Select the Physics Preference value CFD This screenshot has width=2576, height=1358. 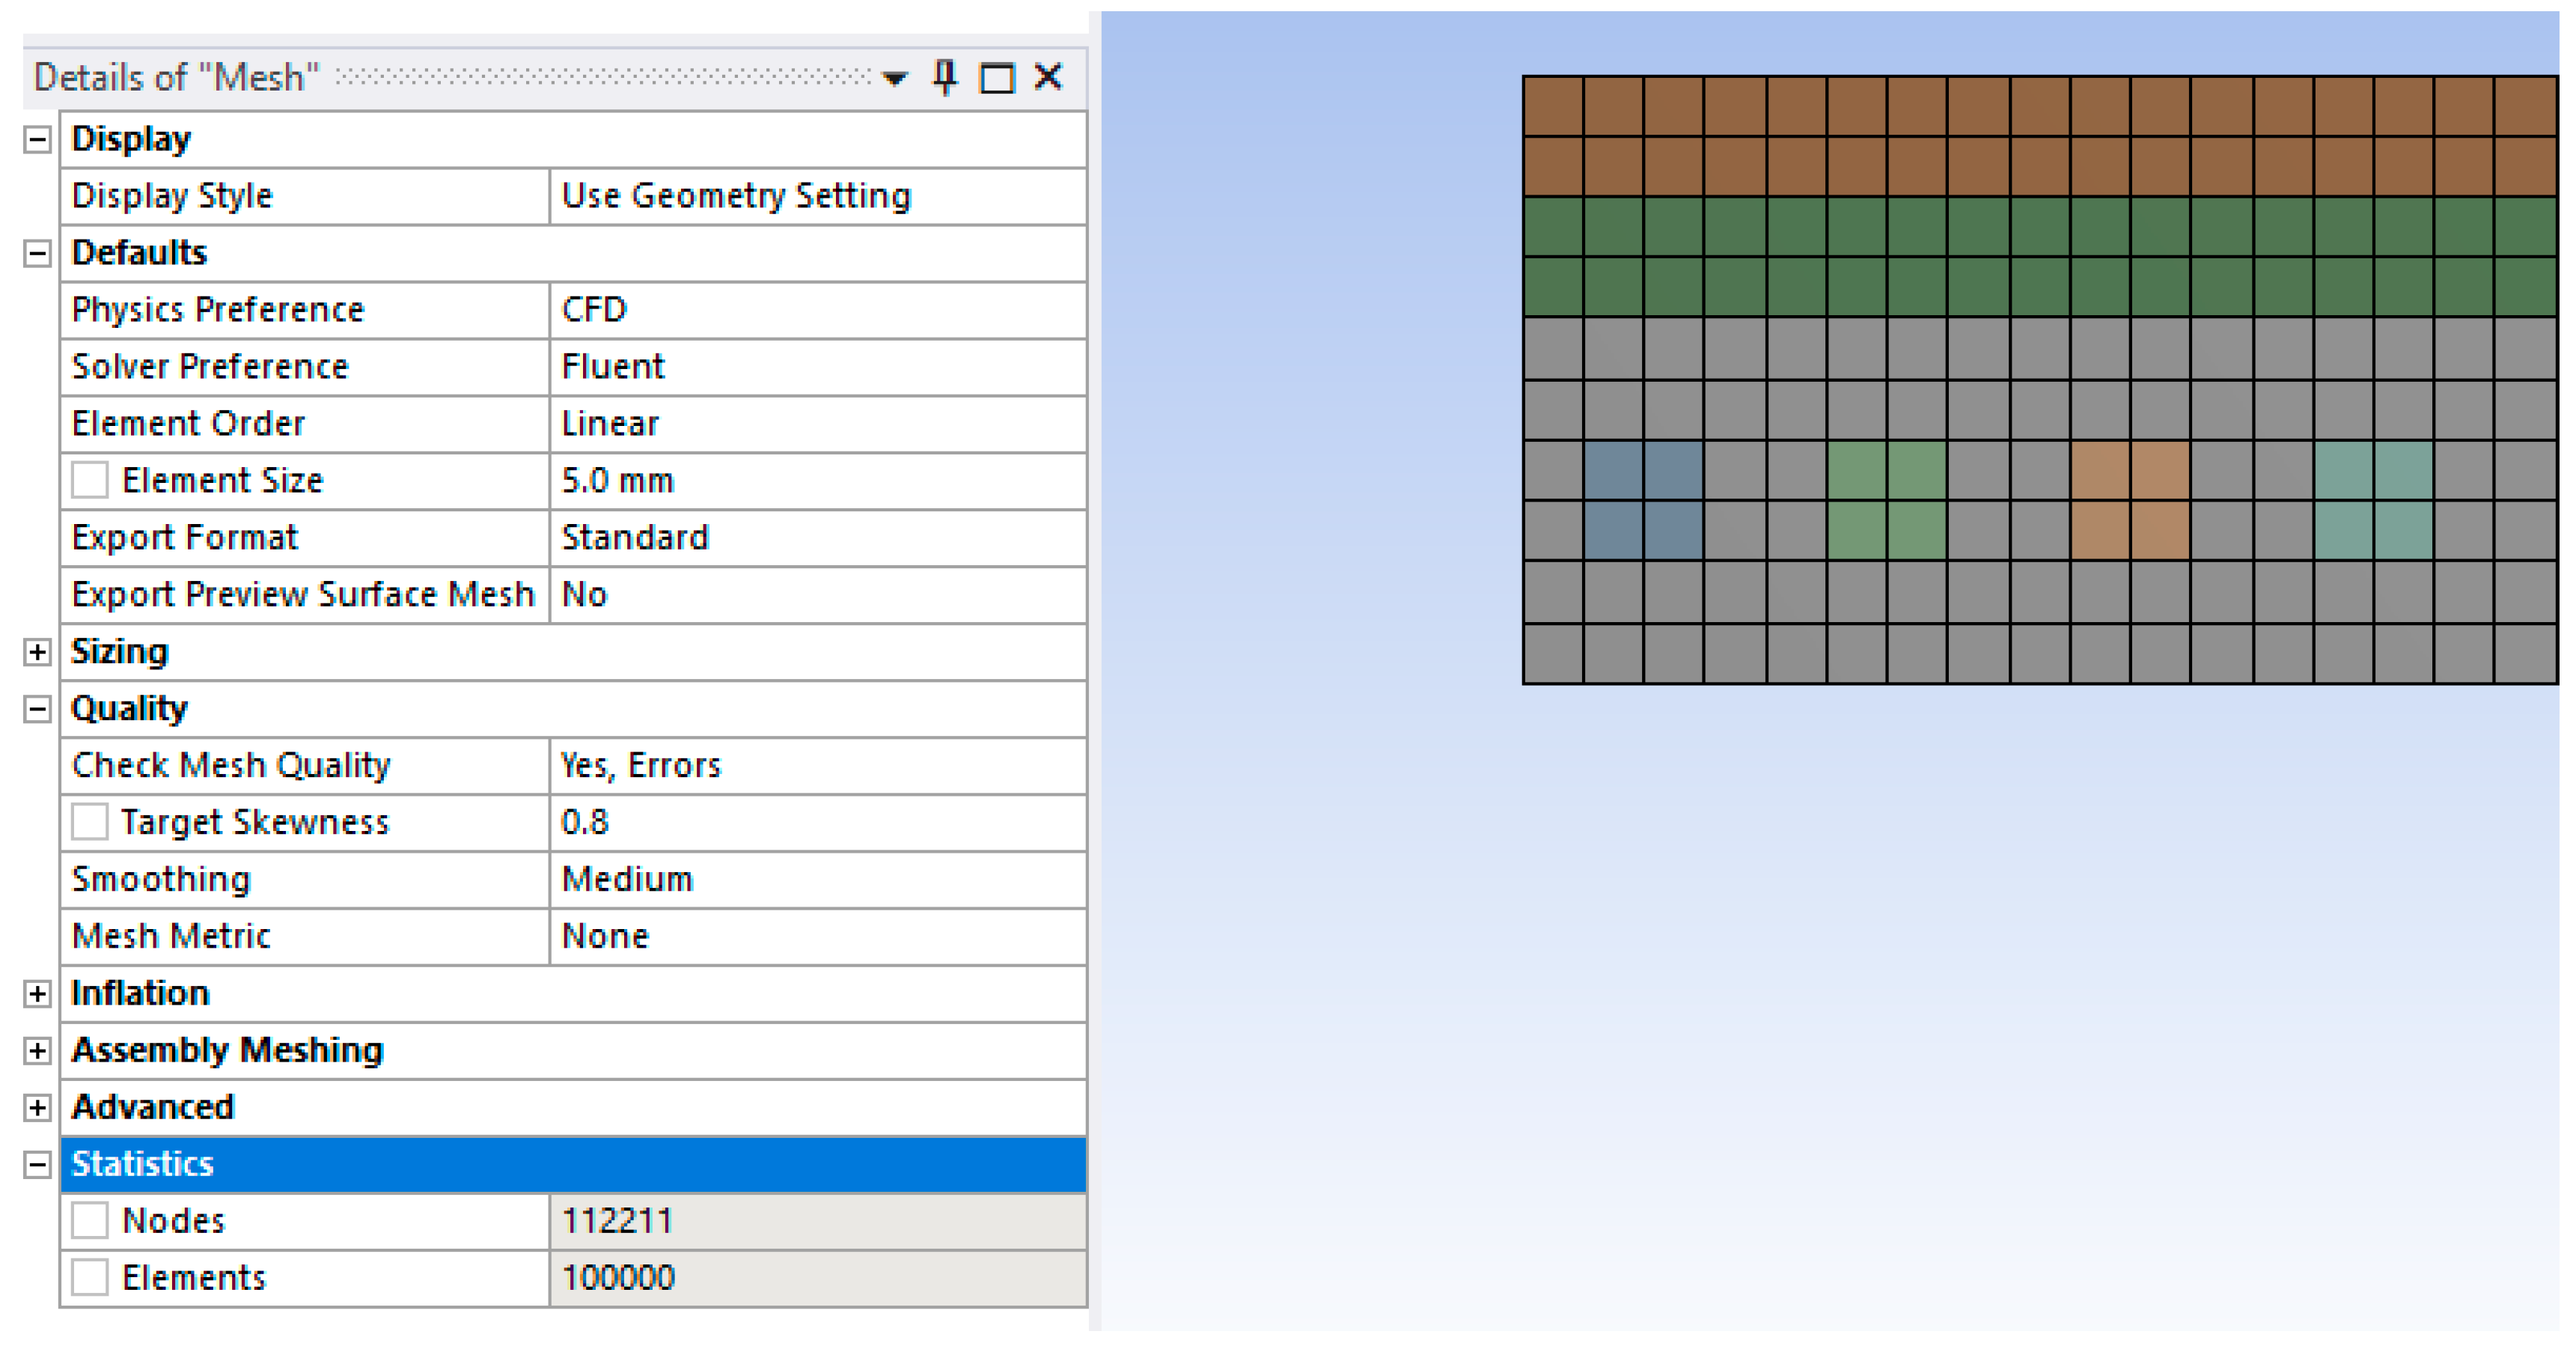coord(816,310)
